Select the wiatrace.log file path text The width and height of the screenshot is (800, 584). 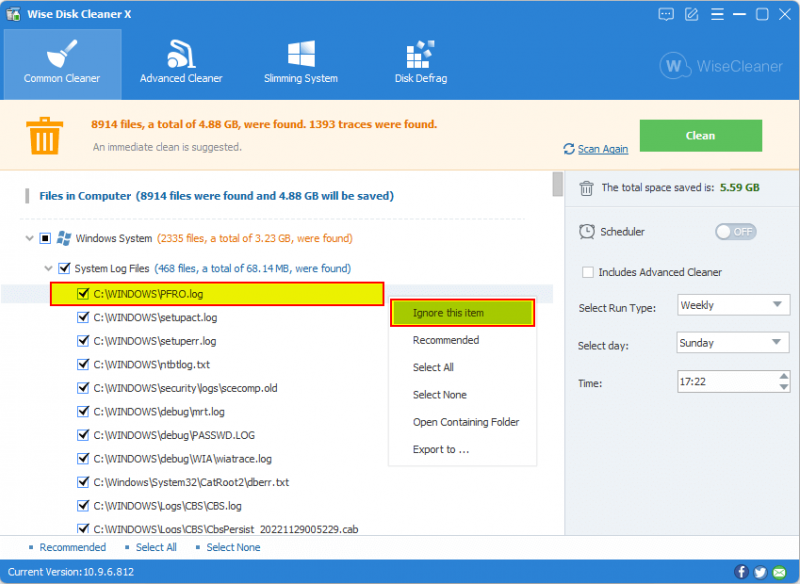click(x=183, y=459)
